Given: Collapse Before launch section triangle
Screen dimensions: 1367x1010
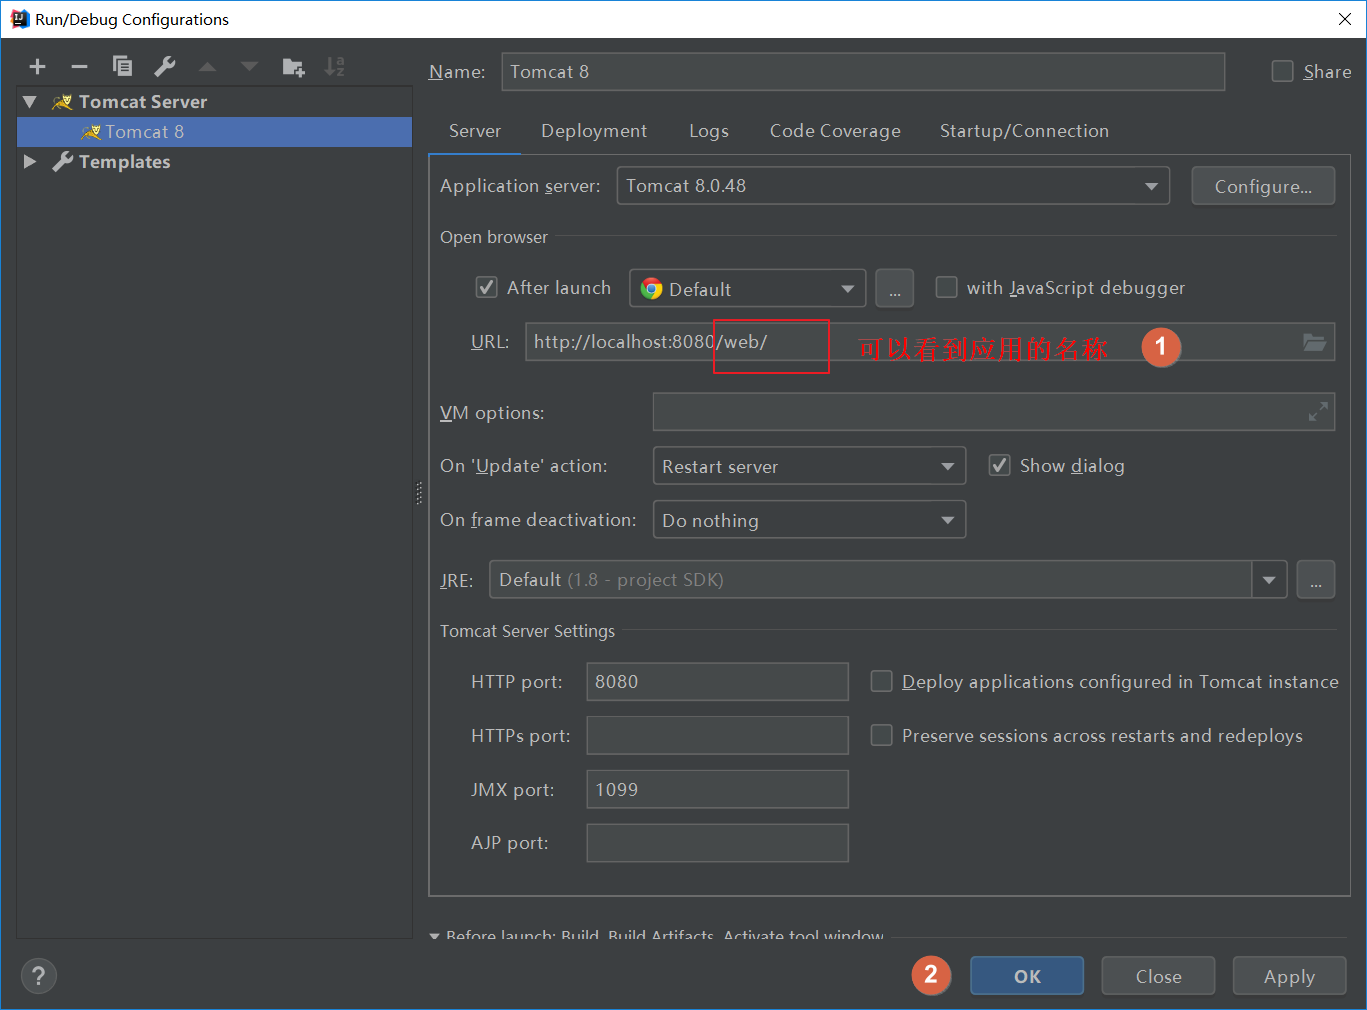Looking at the screenshot, I should click(x=434, y=936).
